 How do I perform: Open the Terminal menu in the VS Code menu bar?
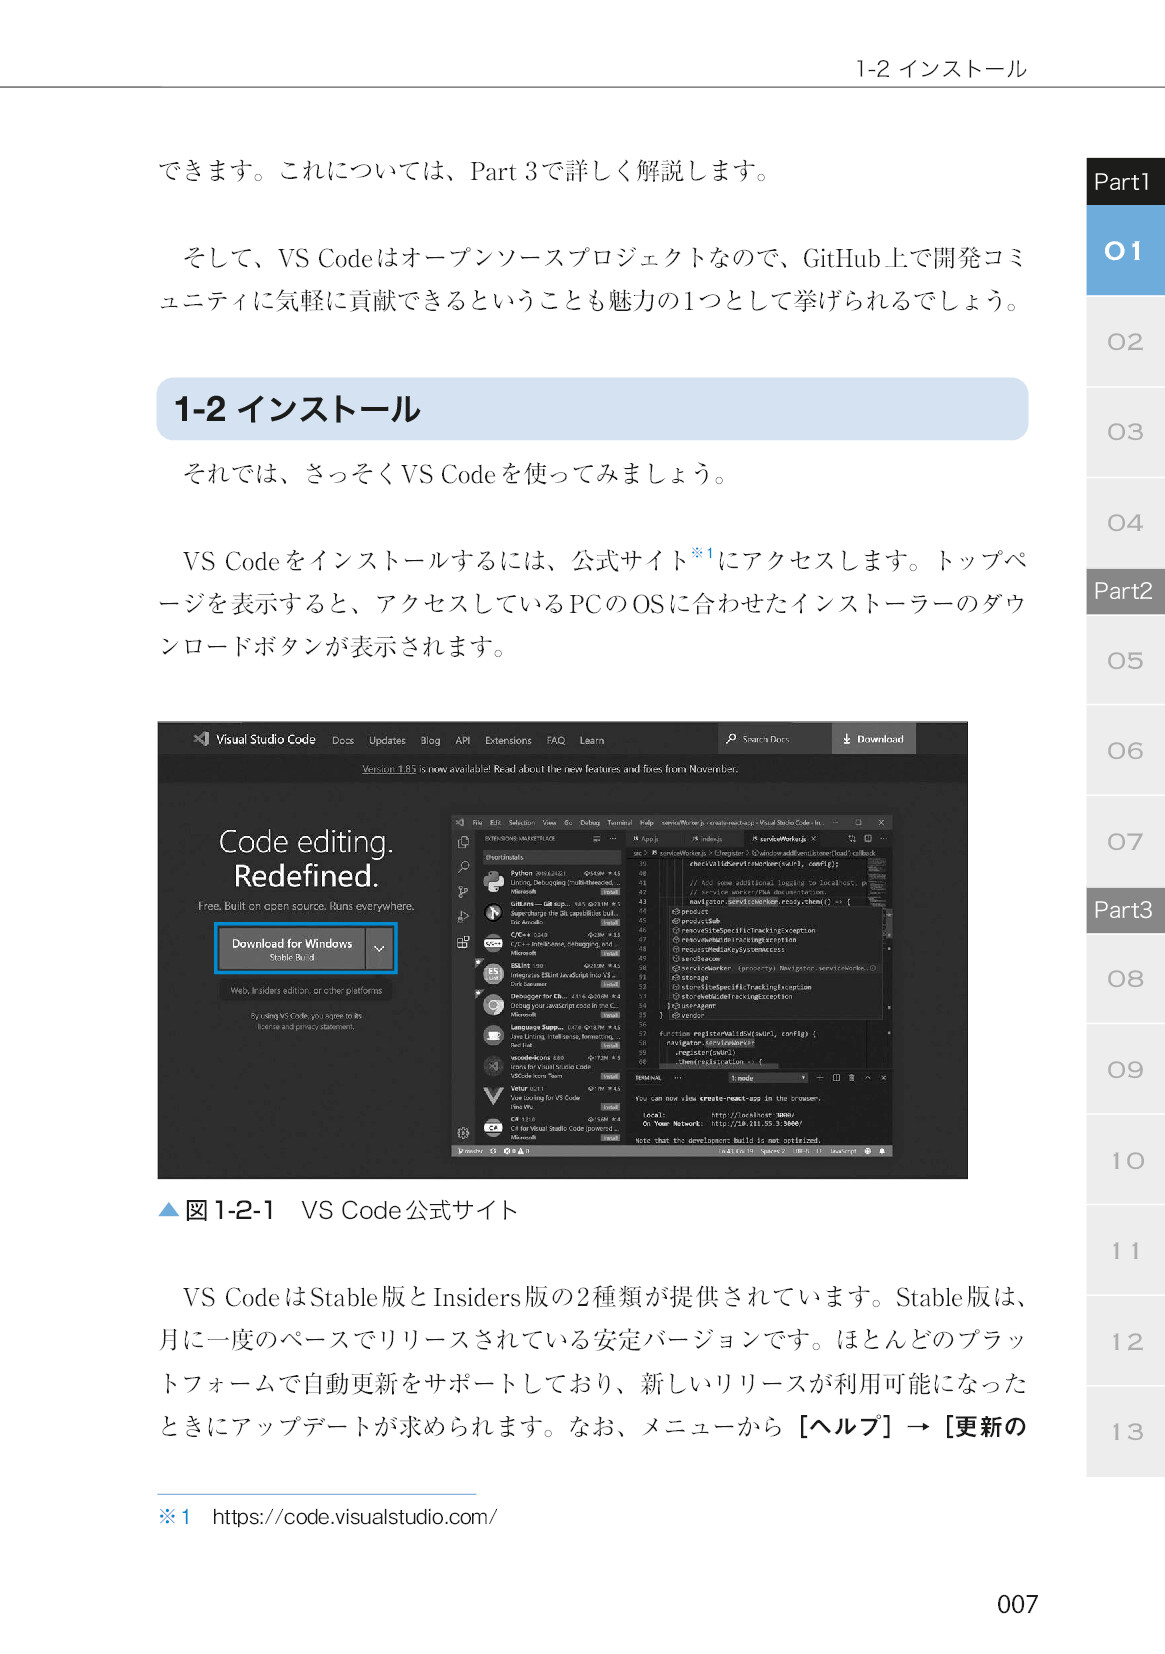620,823
